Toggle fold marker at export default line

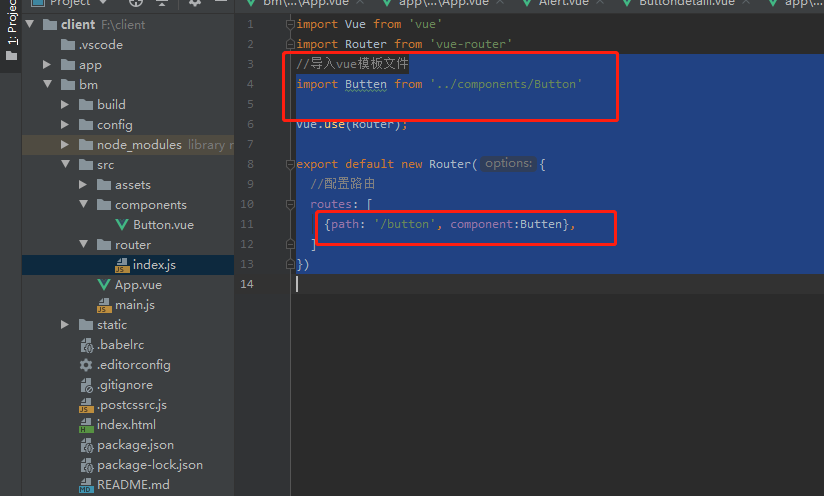[290, 164]
